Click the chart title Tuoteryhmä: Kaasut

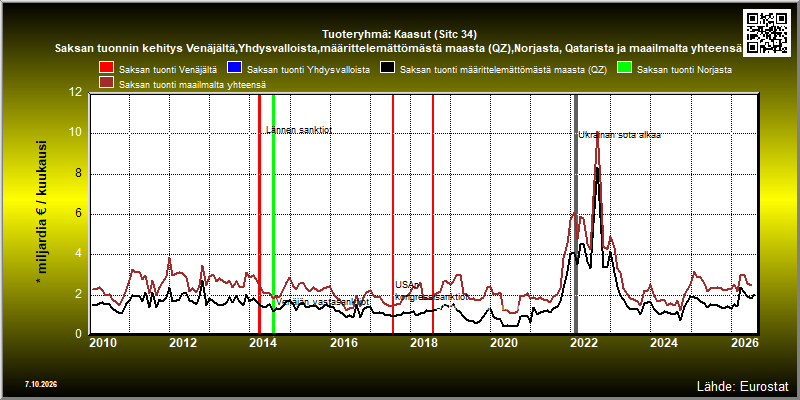[x=399, y=35]
